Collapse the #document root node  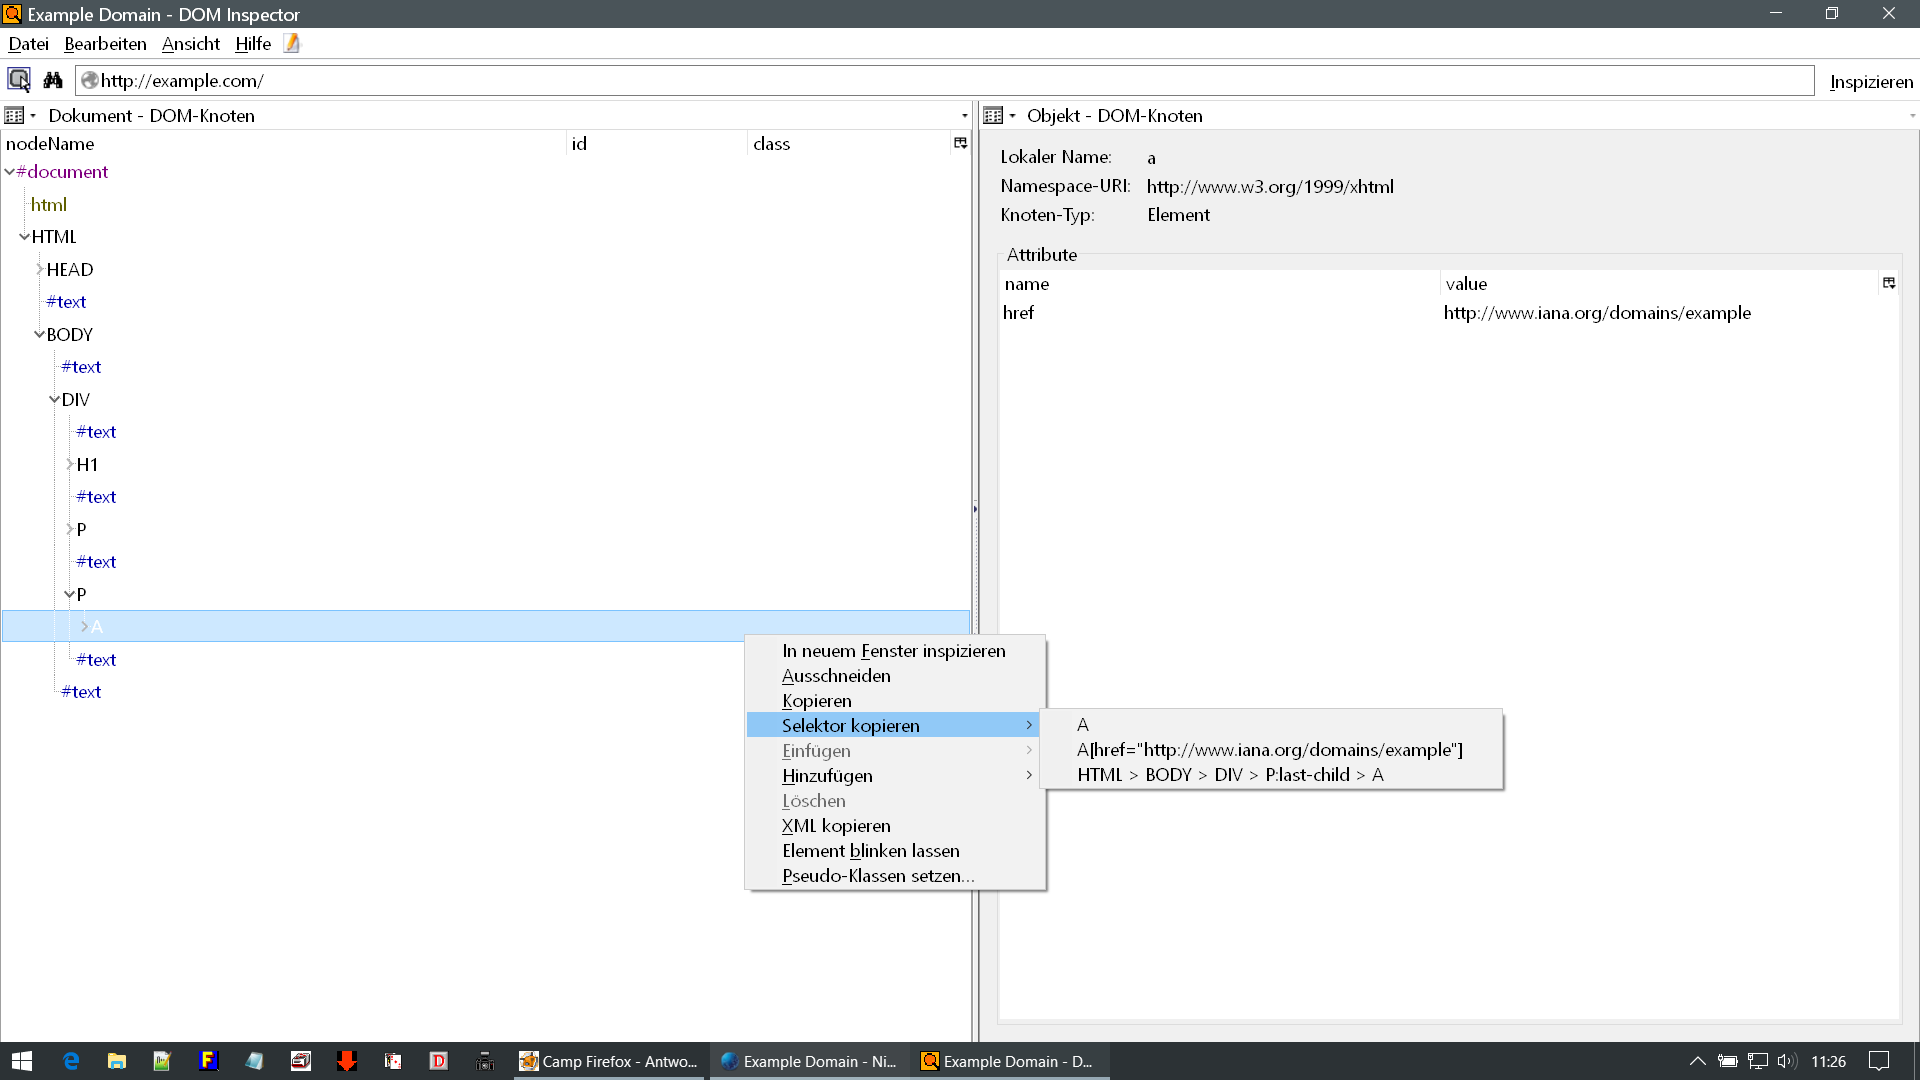point(9,172)
